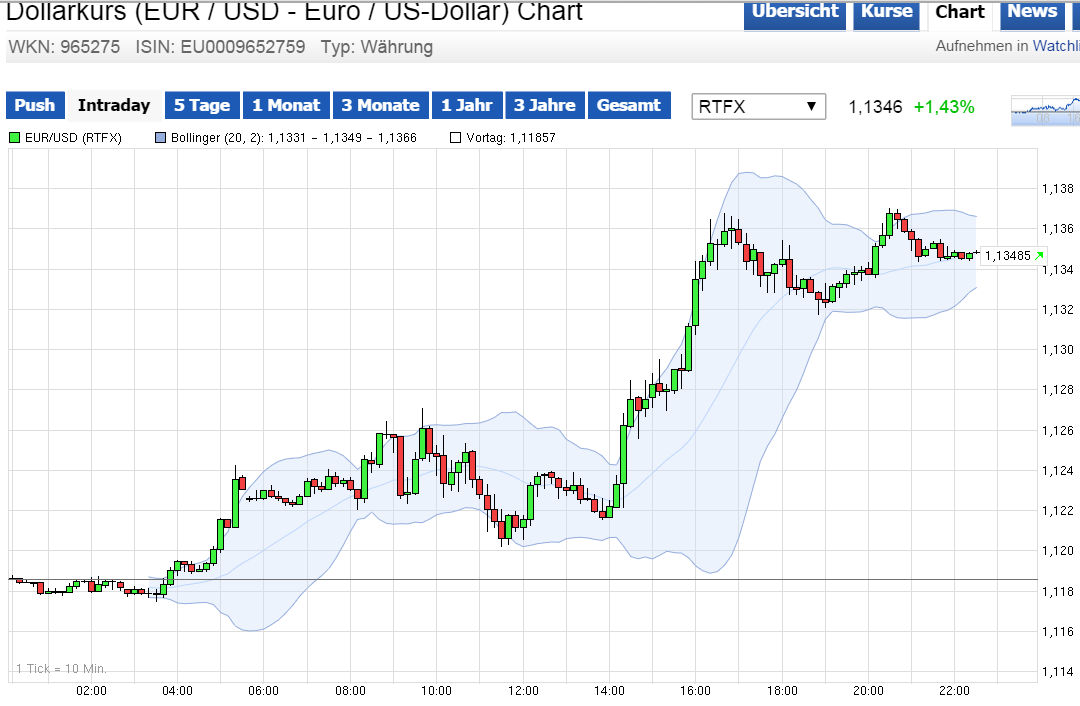Show the Gesamt chart history

pos(629,105)
